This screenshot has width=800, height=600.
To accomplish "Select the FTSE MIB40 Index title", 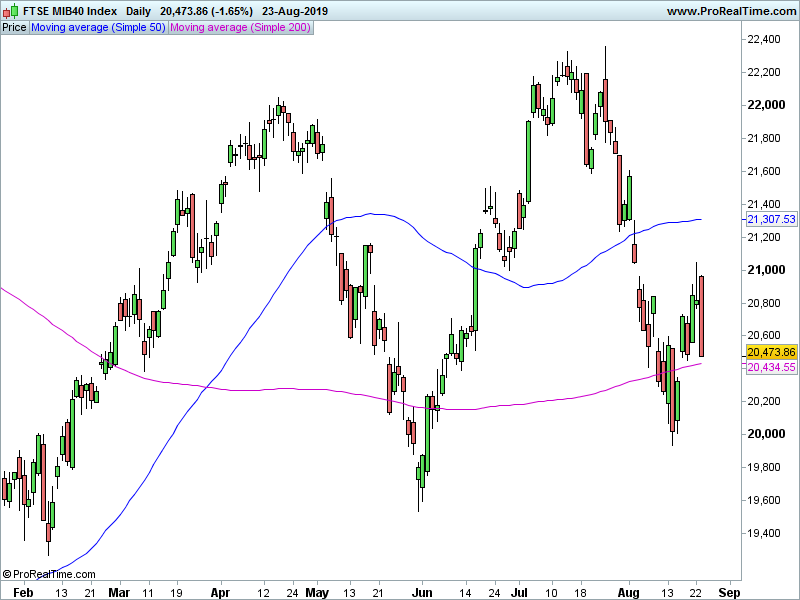I will [x=68, y=9].
